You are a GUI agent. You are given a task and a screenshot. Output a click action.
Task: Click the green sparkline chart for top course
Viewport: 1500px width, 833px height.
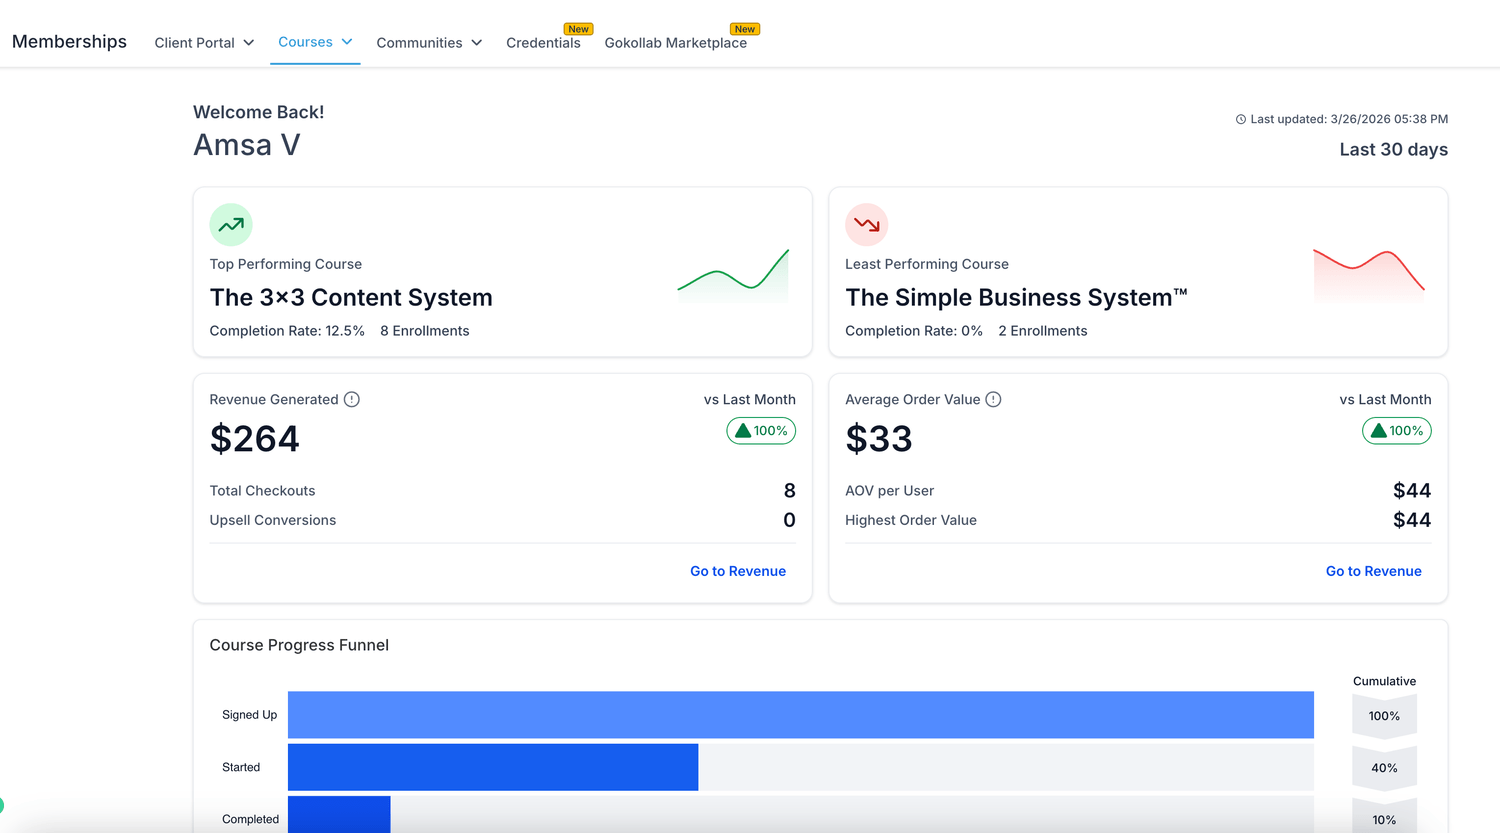click(734, 274)
